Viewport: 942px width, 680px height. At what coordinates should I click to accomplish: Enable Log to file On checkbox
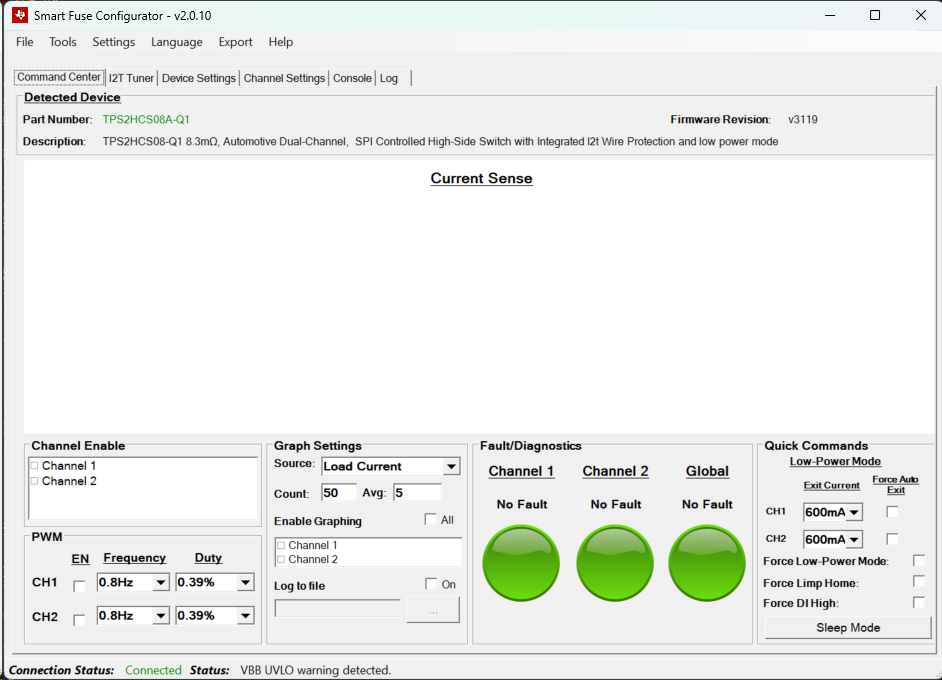pos(431,584)
